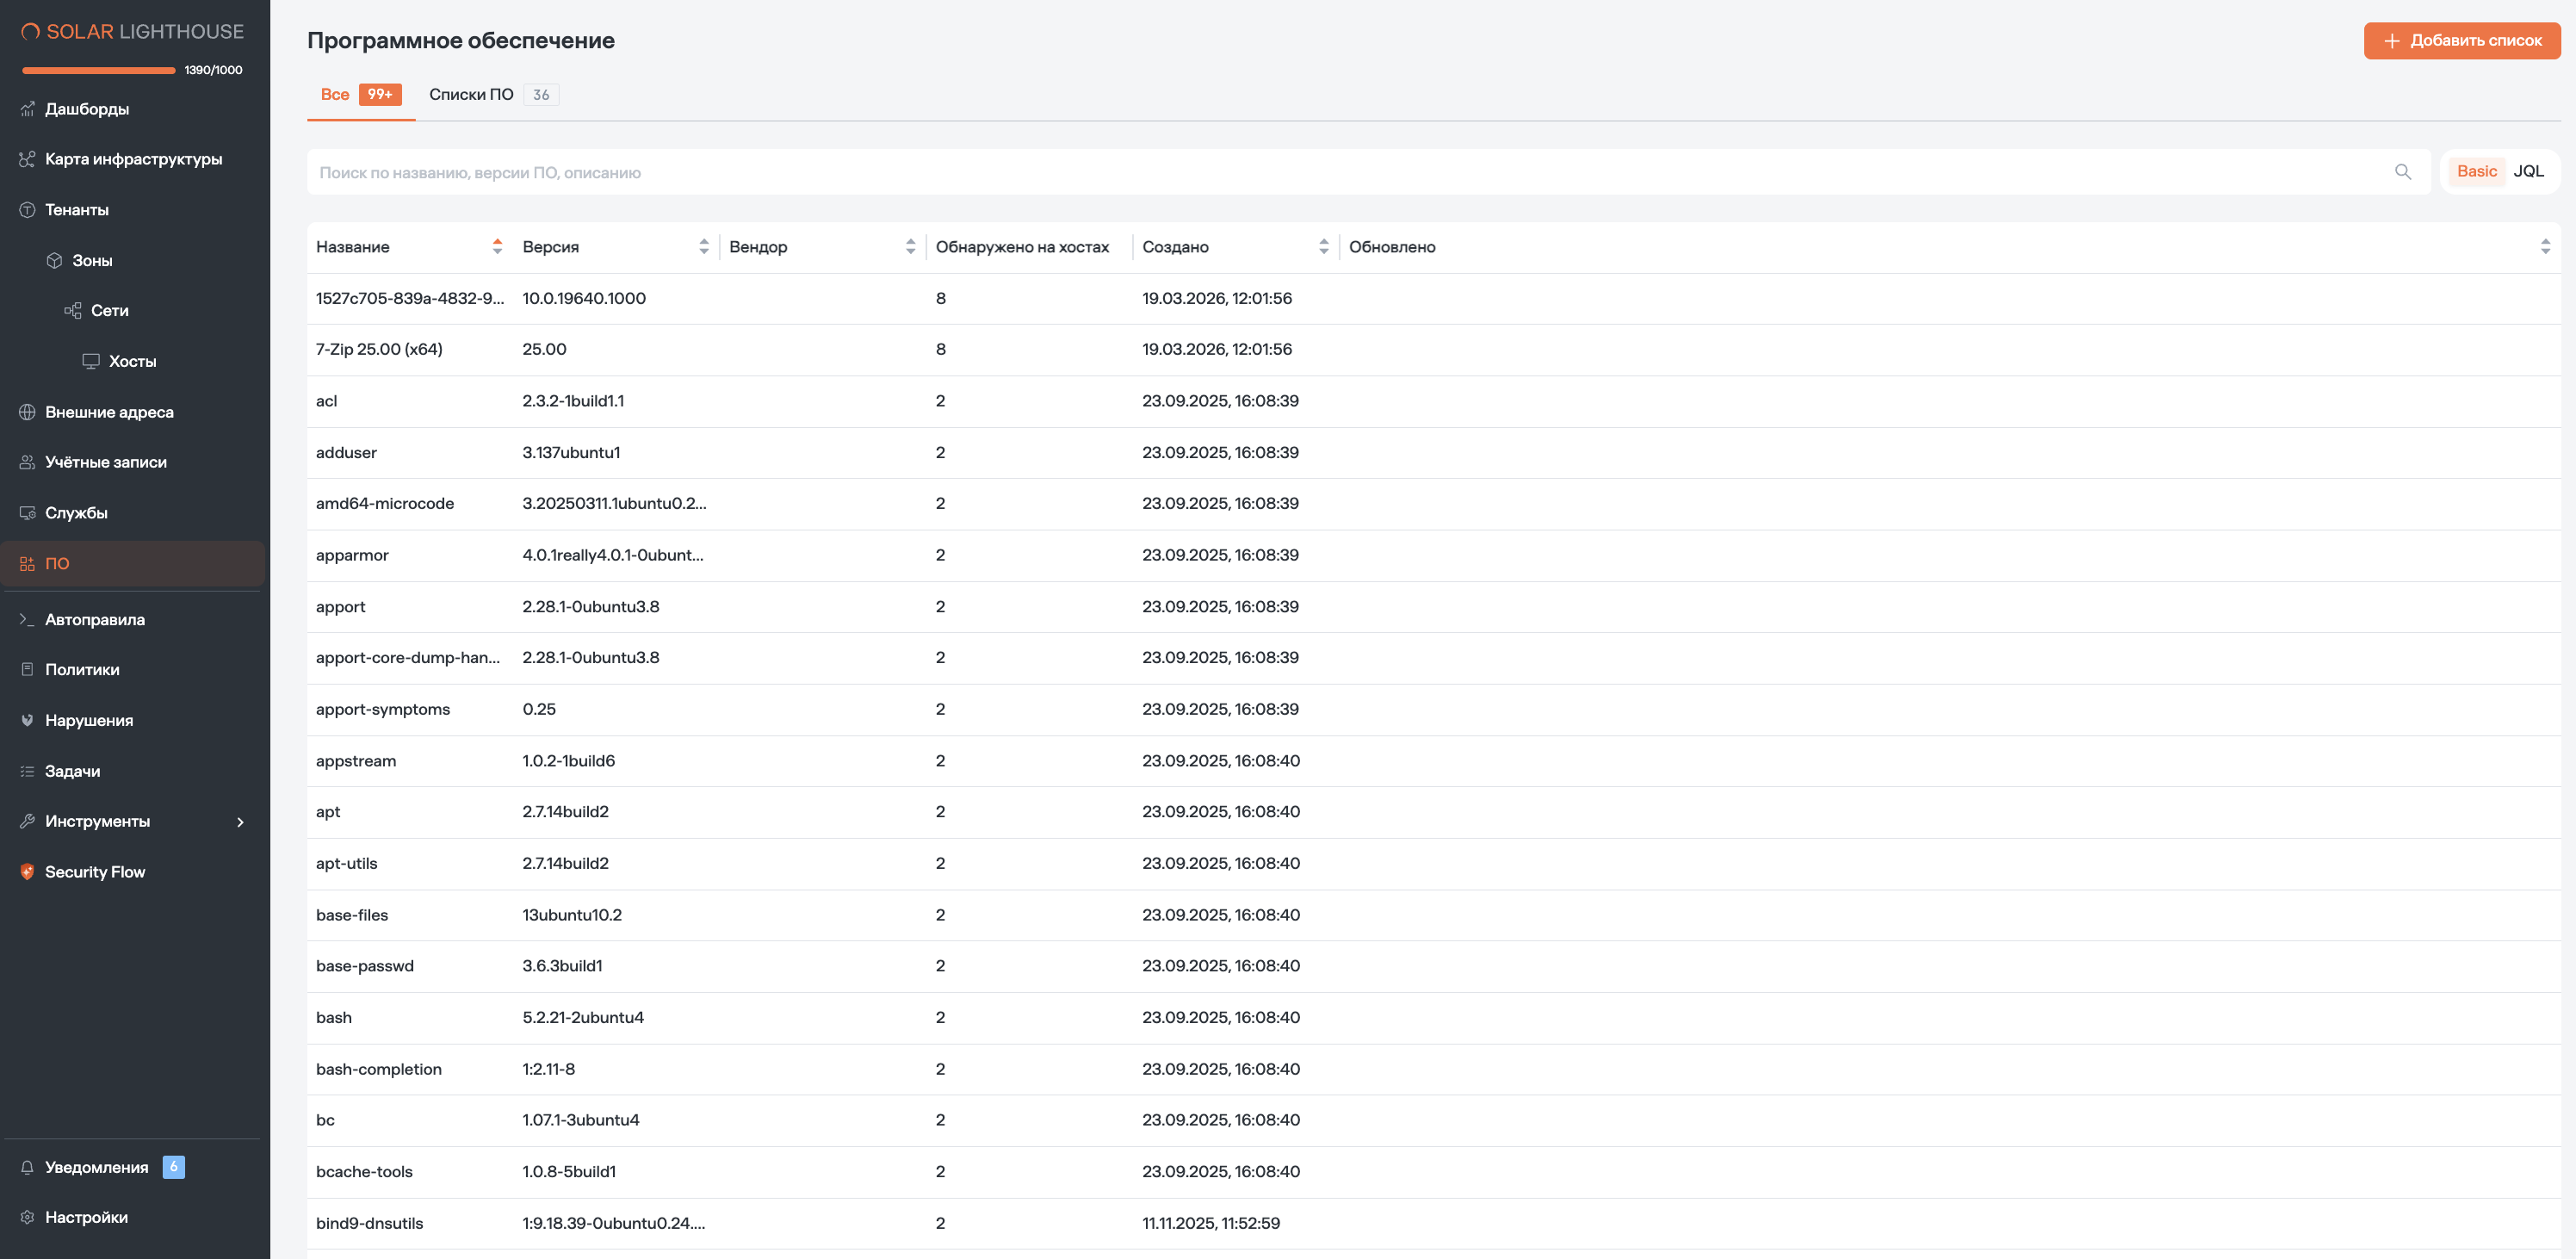The width and height of the screenshot is (2576, 1259).
Task: Click the Уведомления bell icon
Action: tap(27, 1167)
